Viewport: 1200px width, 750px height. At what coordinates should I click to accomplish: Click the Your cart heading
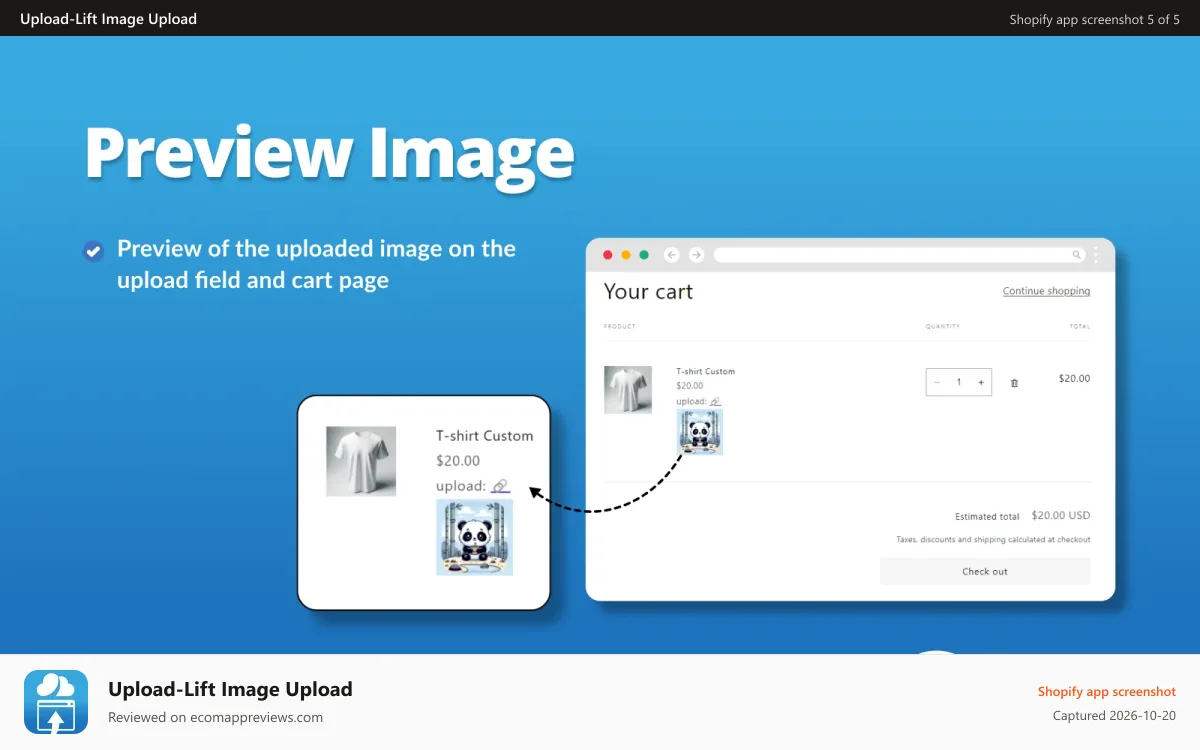648,292
